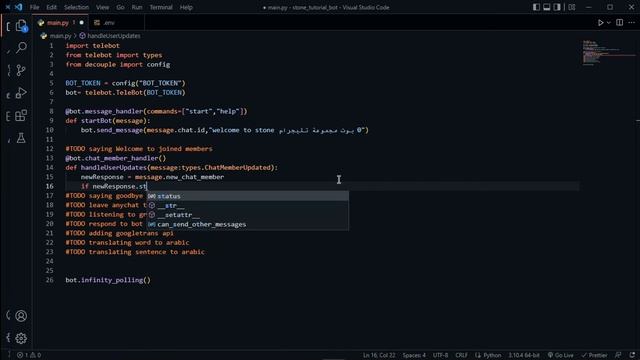Click the '@bot.chat_member_handler()' decorator line

(116, 158)
